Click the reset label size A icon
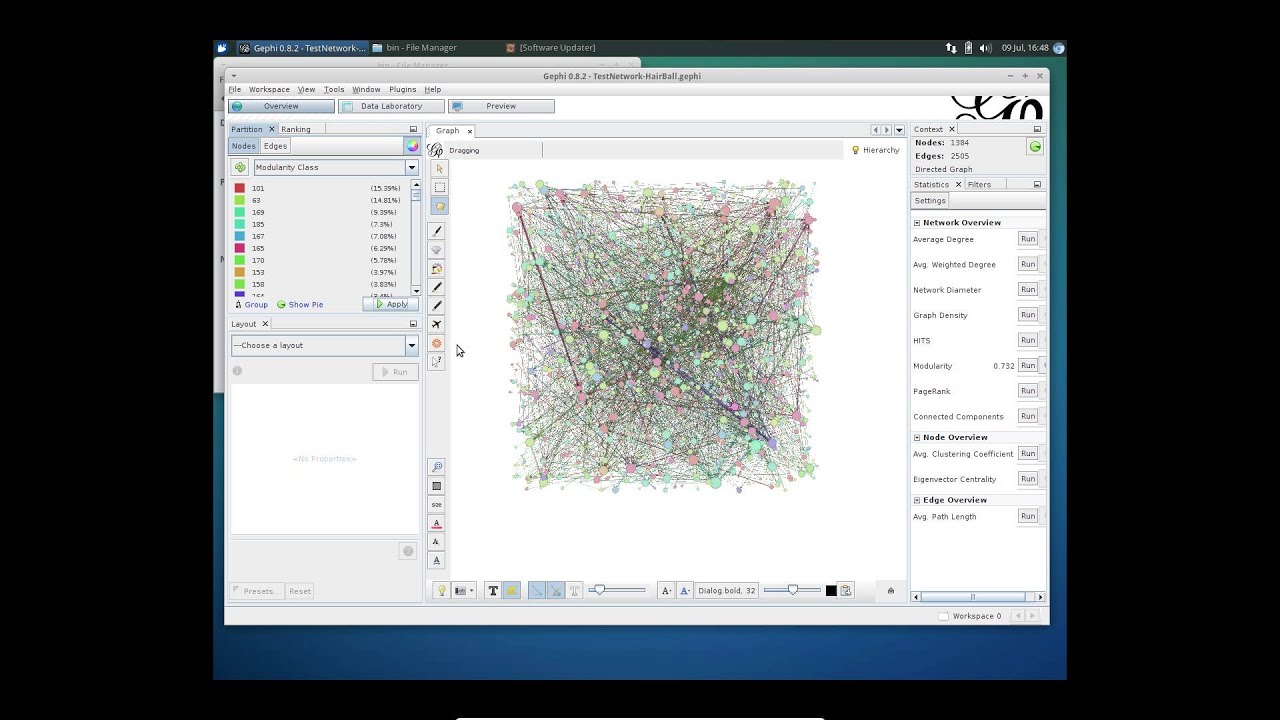The height and width of the screenshot is (720, 1280). point(437,560)
